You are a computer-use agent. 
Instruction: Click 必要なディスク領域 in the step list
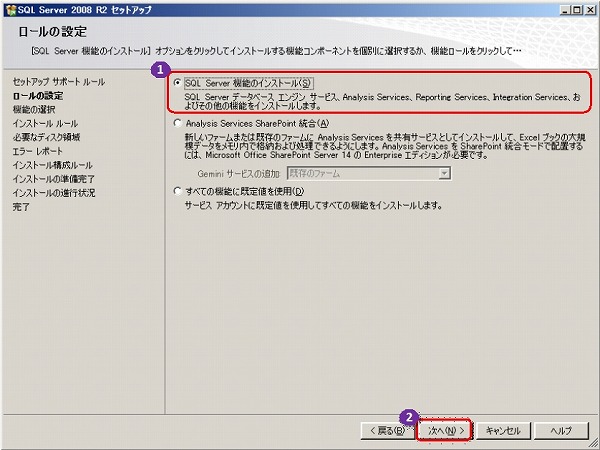46,137
